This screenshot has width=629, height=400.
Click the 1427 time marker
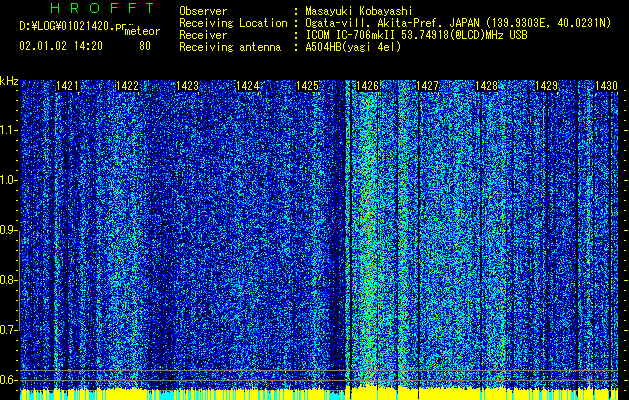(428, 86)
